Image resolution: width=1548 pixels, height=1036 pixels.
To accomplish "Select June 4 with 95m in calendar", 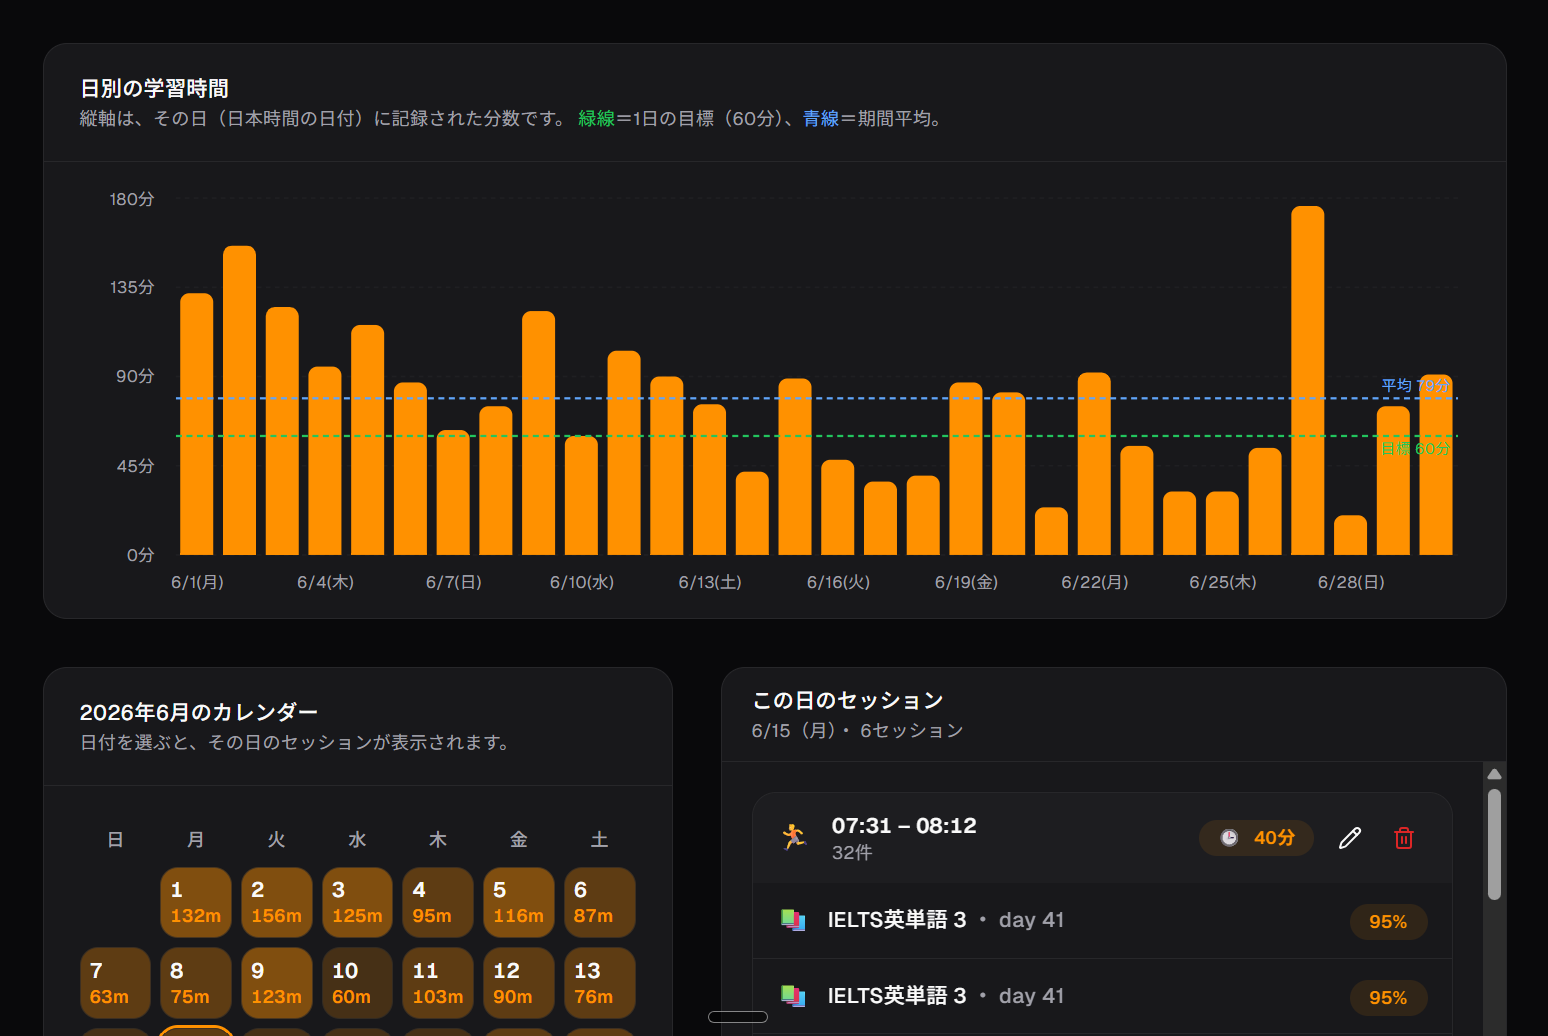I will (x=438, y=903).
